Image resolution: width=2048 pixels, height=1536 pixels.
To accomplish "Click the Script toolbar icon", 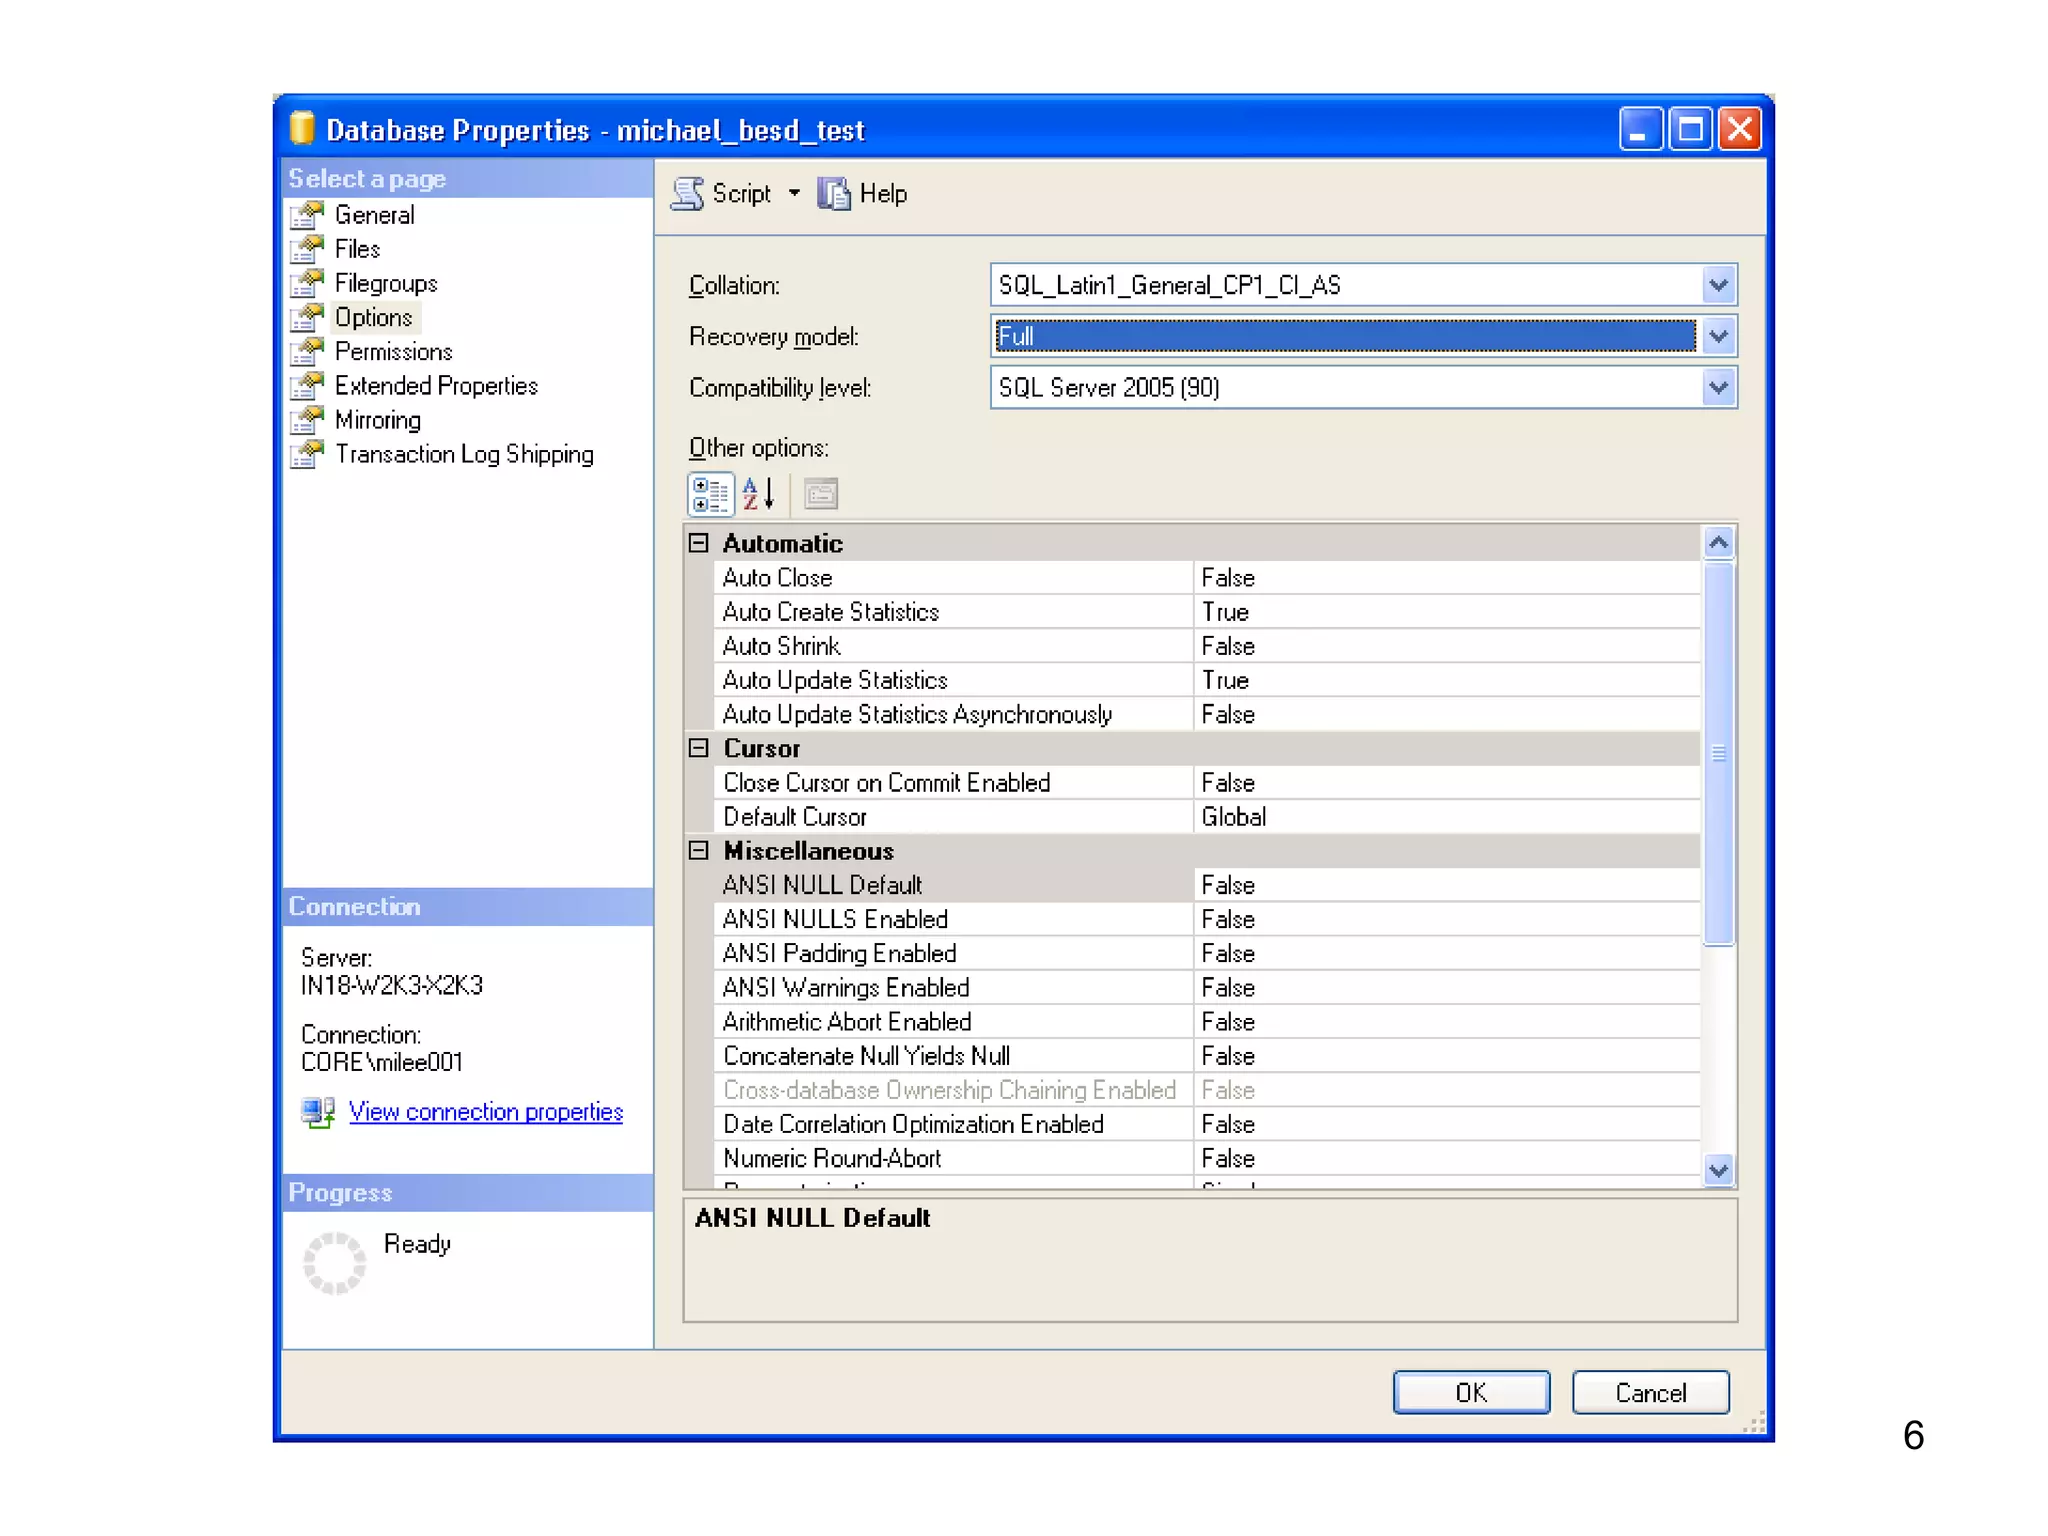I will 687,193.
